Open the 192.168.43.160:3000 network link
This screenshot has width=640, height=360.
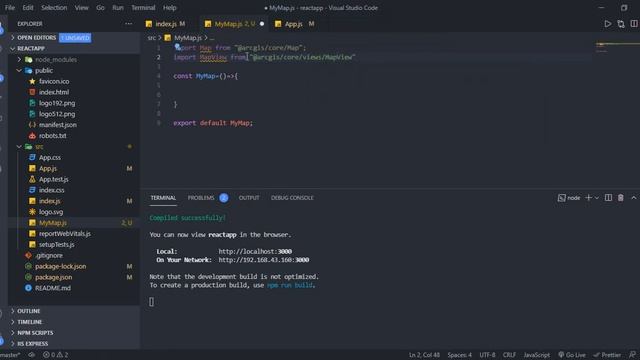pos(264,260)
